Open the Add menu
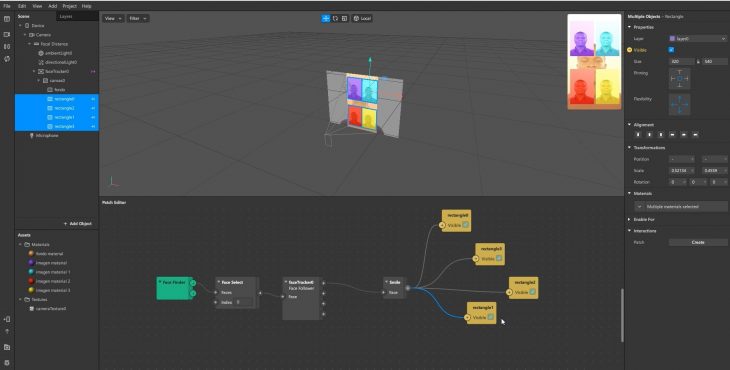 pyautogui.click(x=53, y=6)
